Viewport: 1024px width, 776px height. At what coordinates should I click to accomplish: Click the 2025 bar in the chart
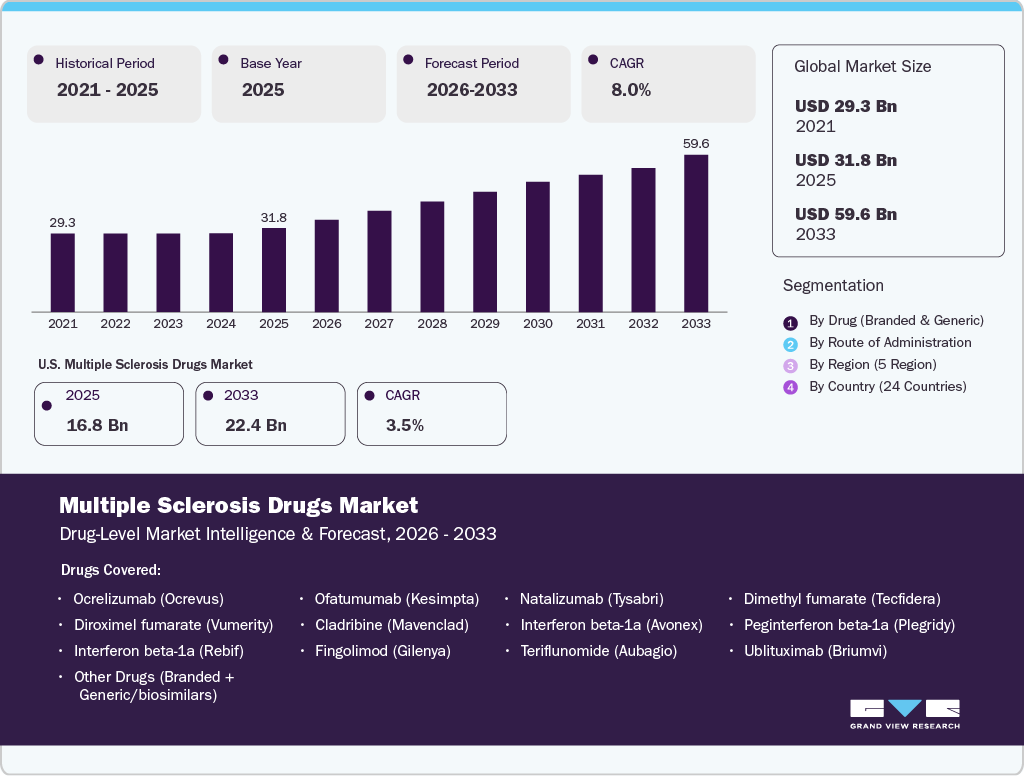click(274, 270)
